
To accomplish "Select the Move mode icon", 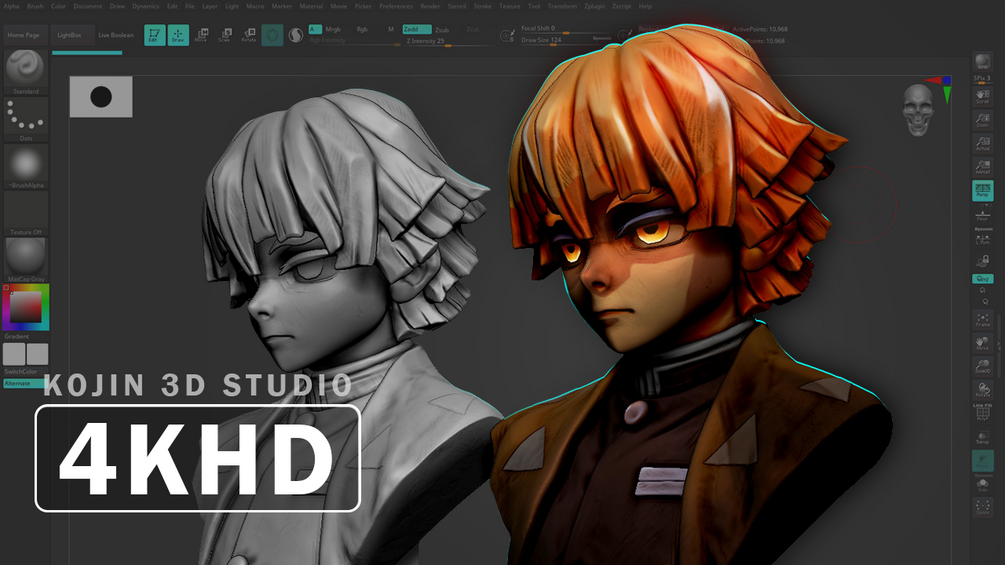I will pyautogui.click(x=201, y=35).
